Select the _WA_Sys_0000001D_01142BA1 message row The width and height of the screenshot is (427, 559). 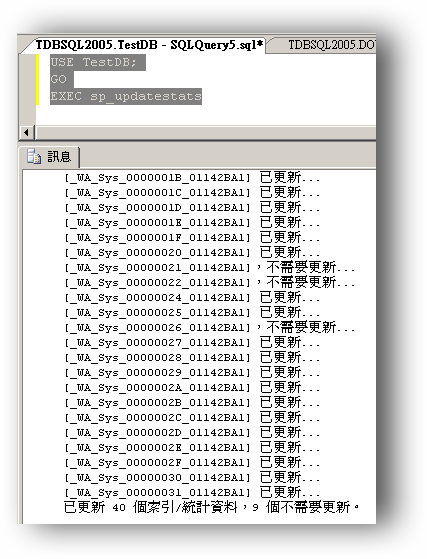pyautogui.click(x=192, y=207)
